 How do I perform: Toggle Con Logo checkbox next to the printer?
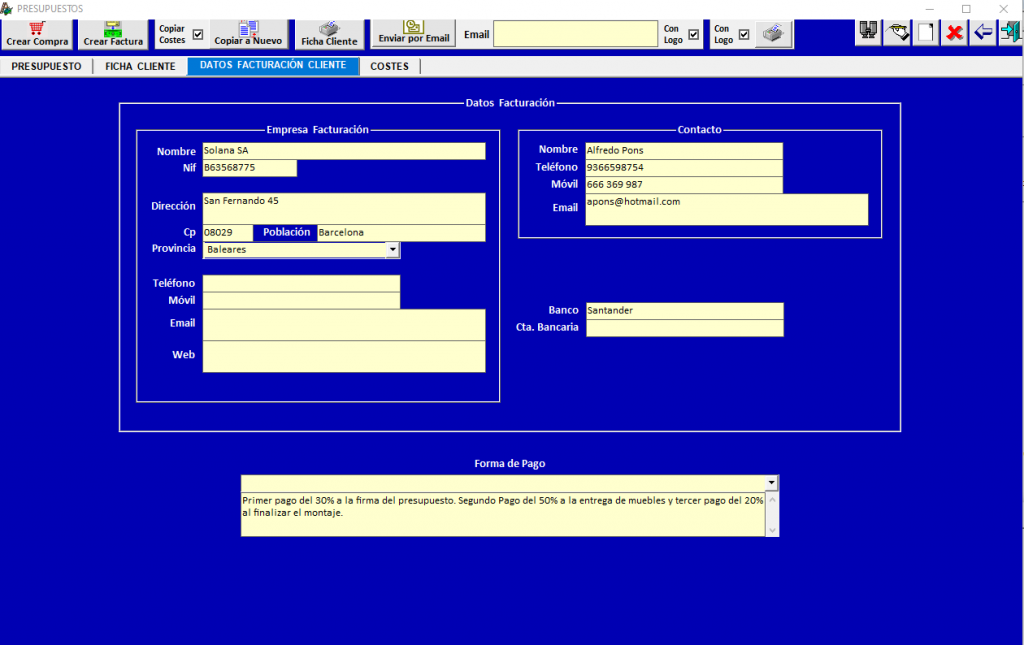point(743,34)
